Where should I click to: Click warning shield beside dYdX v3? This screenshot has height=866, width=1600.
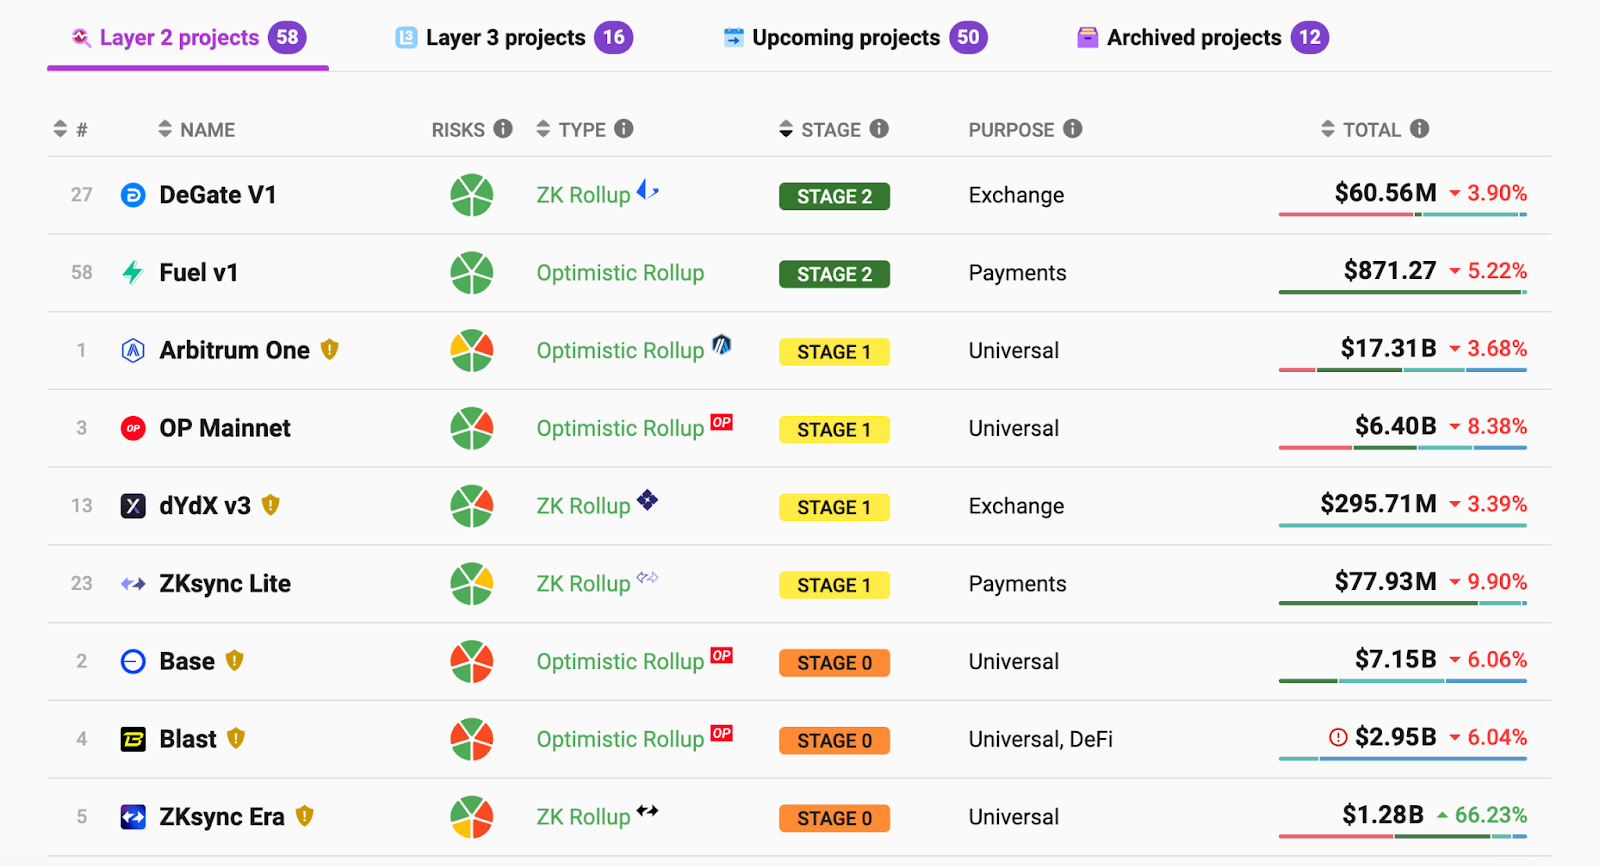(270, 505)
